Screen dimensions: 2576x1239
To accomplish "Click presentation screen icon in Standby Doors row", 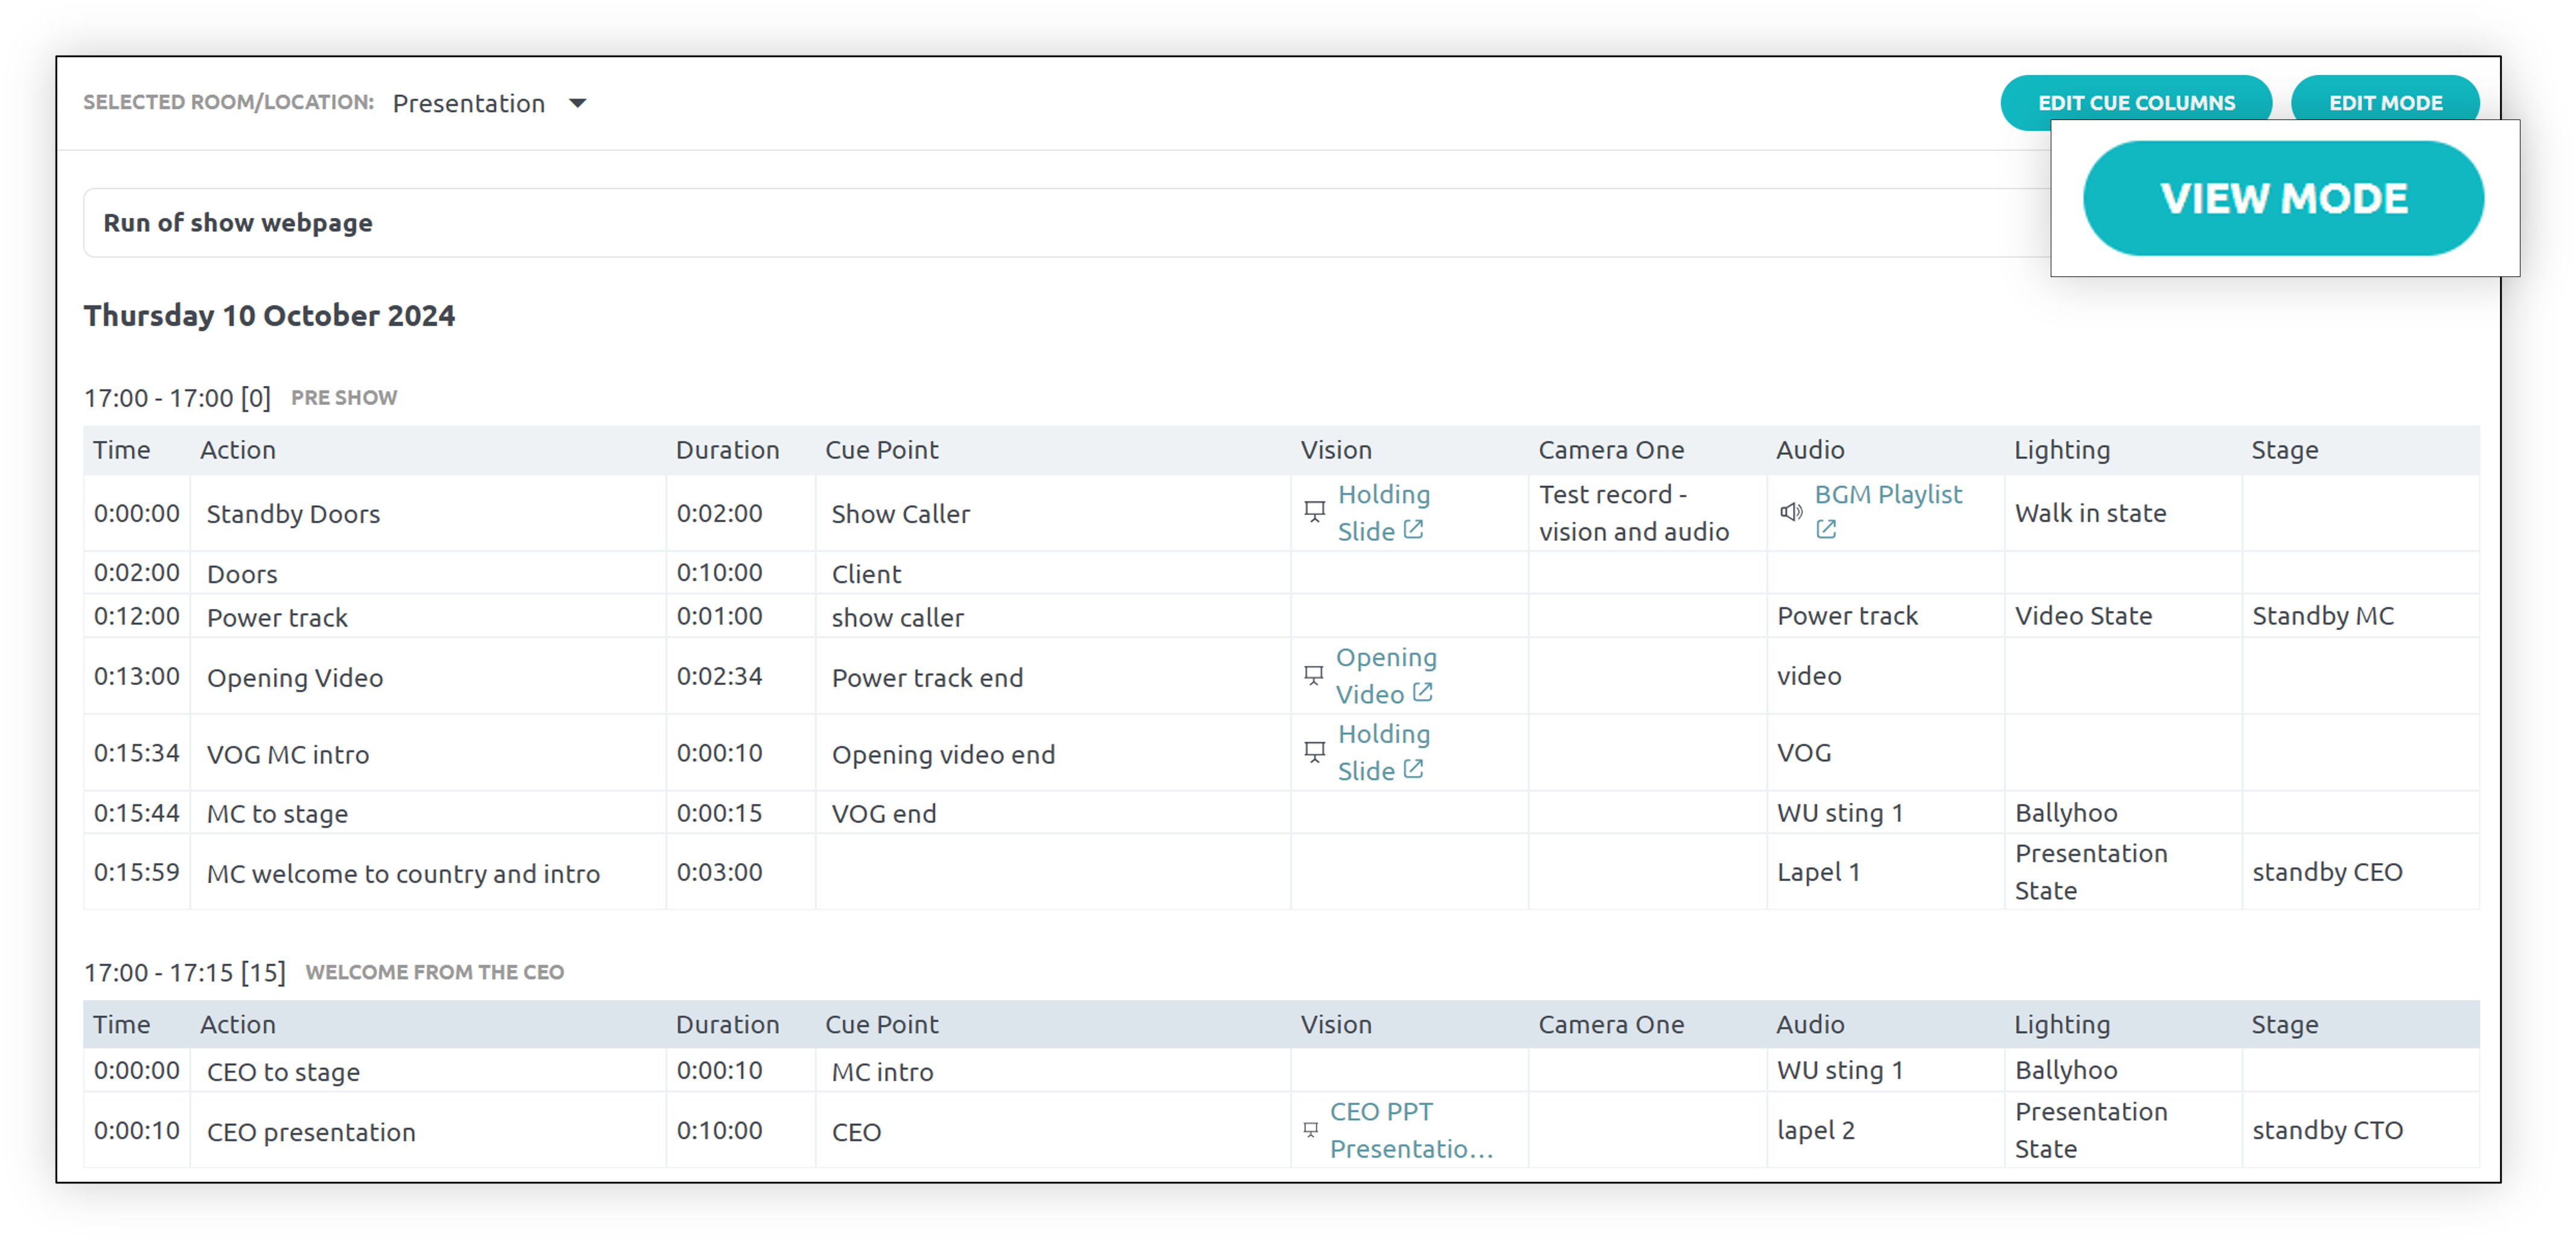I will [x=1314, y=511].
